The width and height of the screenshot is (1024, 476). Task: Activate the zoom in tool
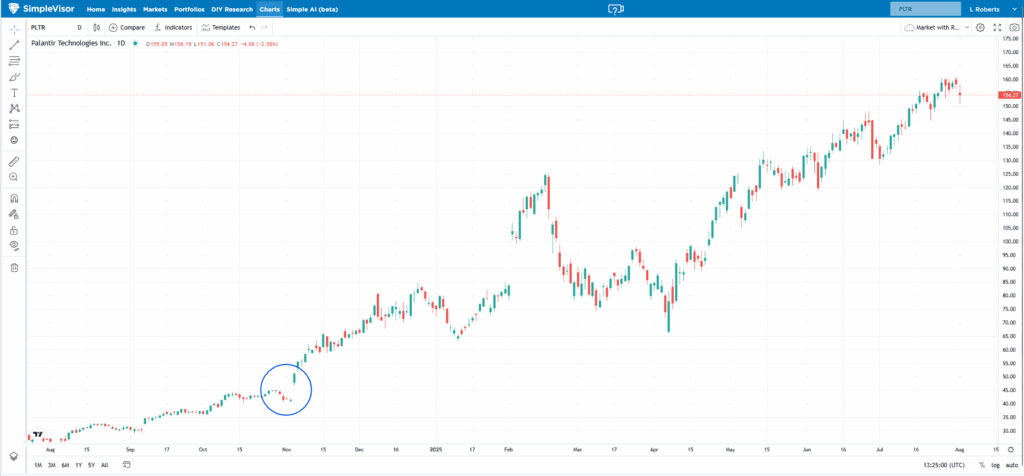click(x=14, y=177)
